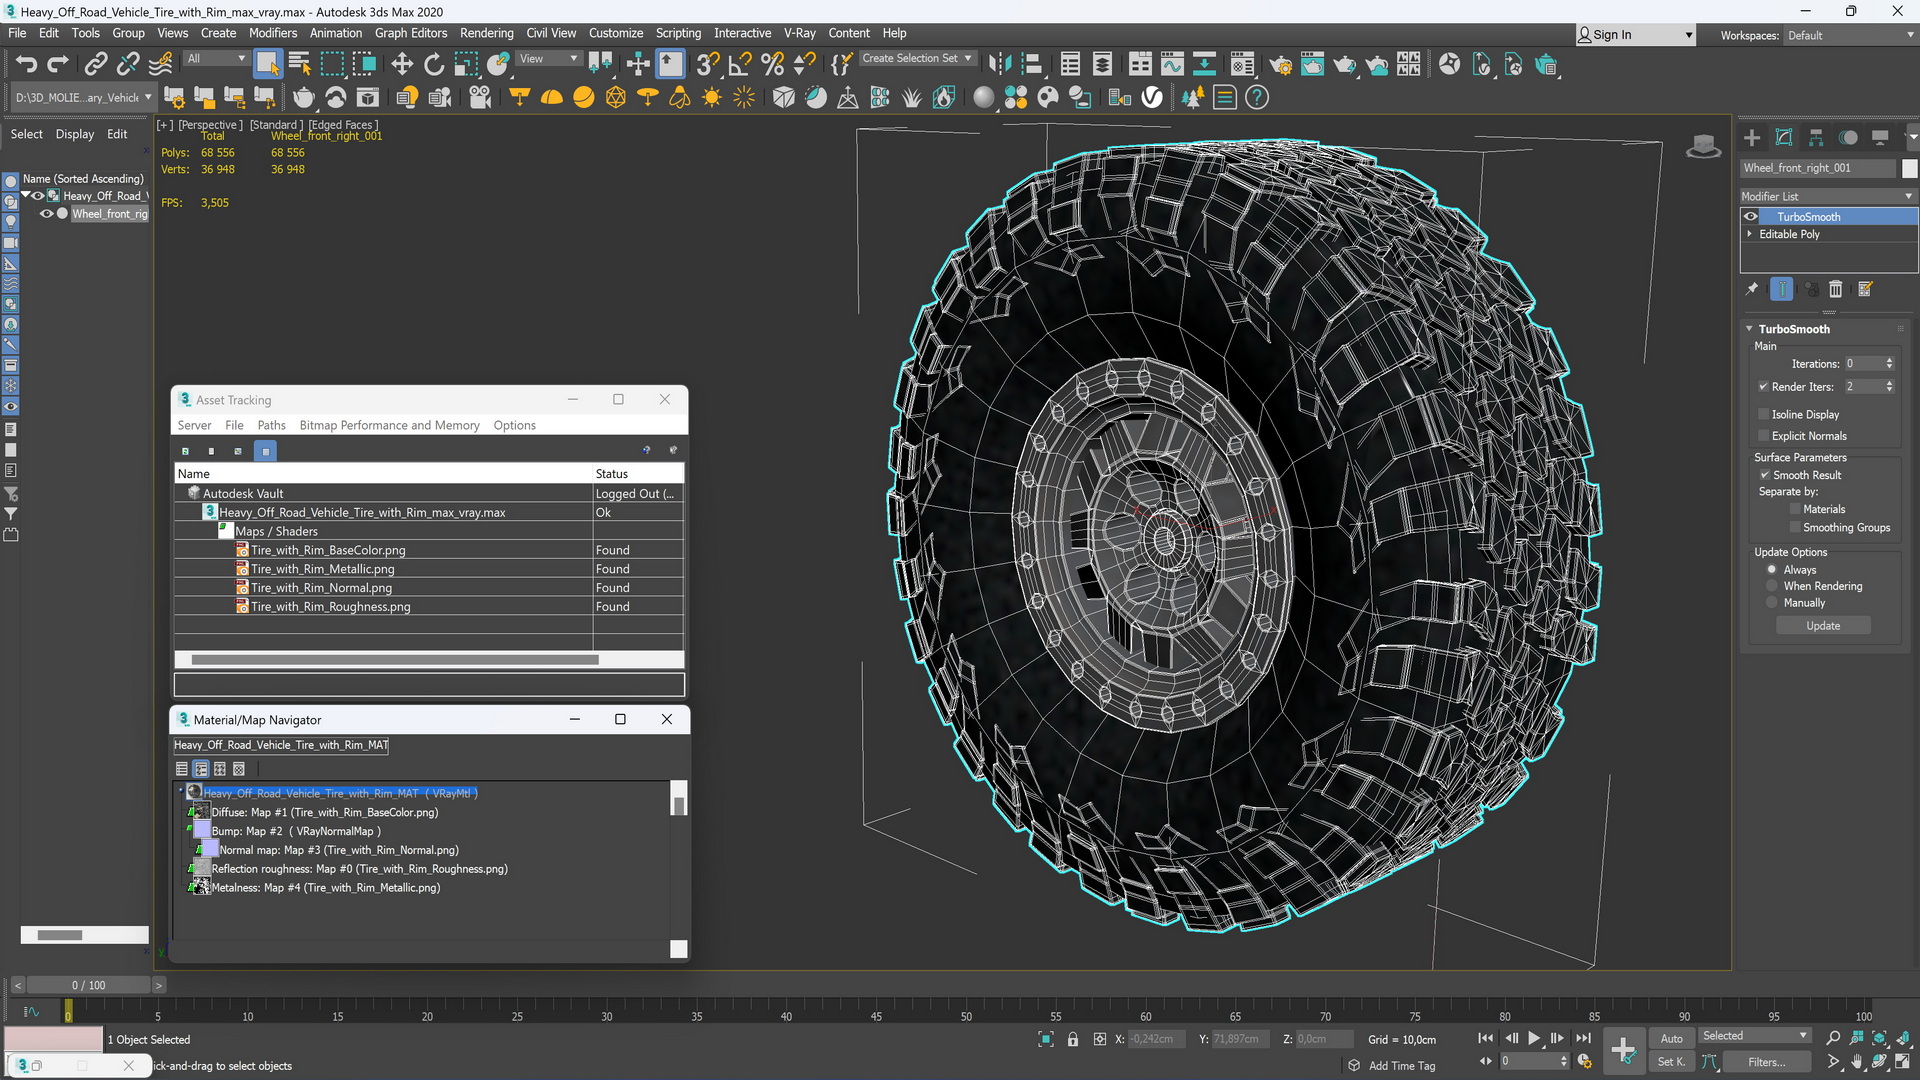
Task: Open the Rendering menu
Action: pyautogui.click(x=486, y=33)
